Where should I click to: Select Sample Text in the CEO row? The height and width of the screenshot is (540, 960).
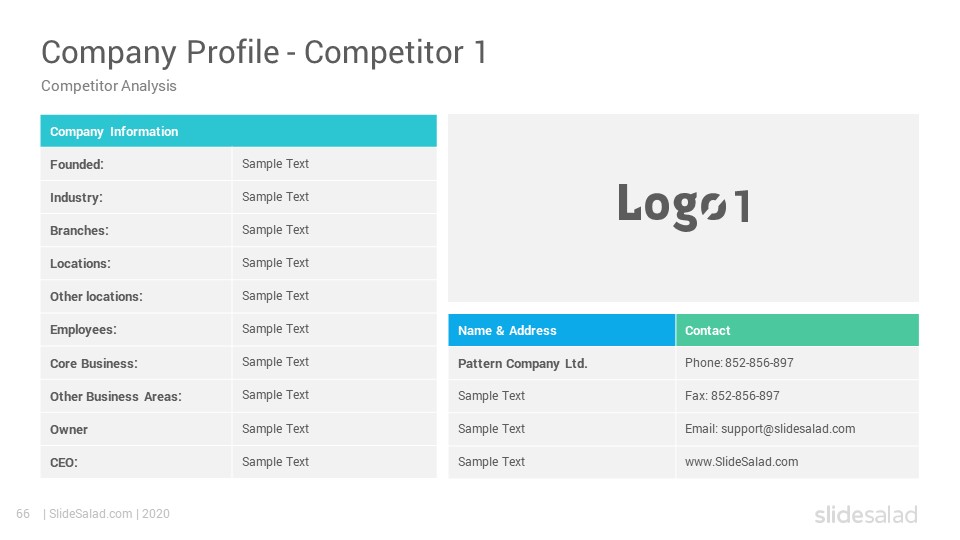276,462
